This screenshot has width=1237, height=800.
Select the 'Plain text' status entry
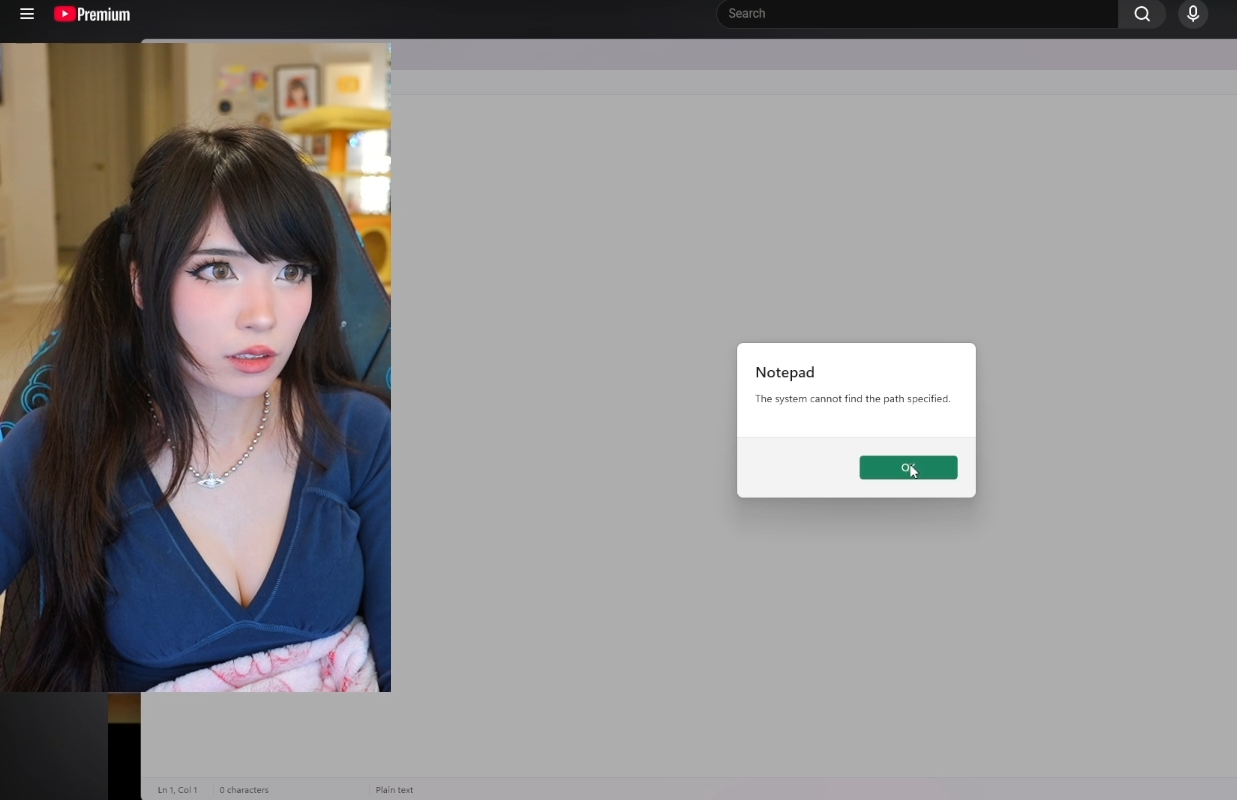tap(394, 790)
